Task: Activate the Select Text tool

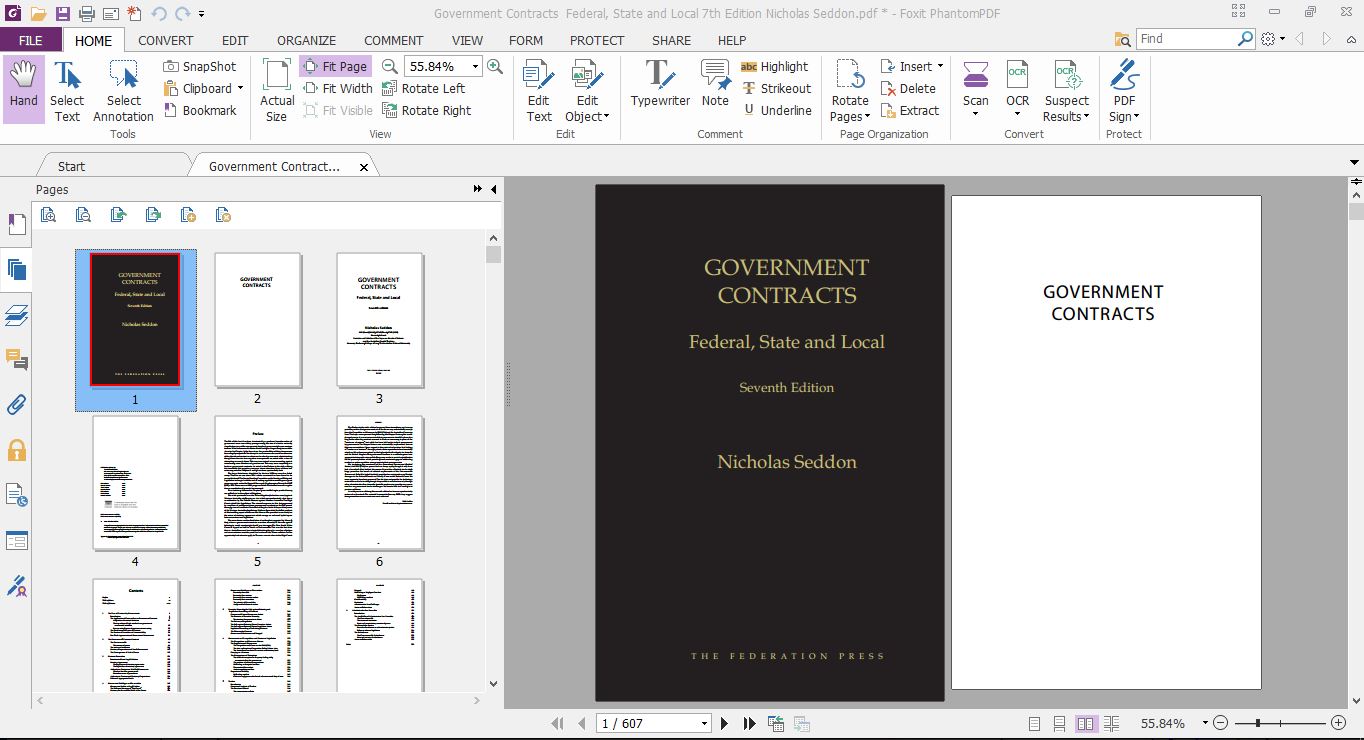Action: pos(67,89)
